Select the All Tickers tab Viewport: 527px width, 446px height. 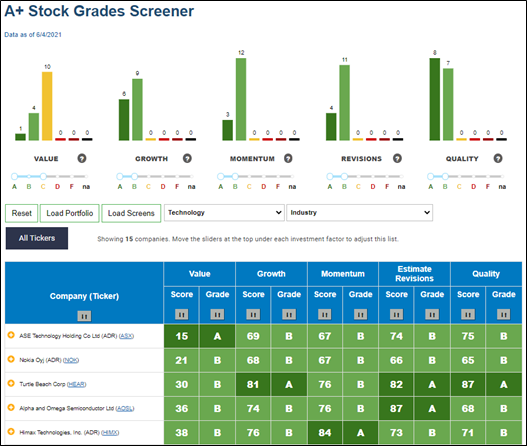pos(37,238)
